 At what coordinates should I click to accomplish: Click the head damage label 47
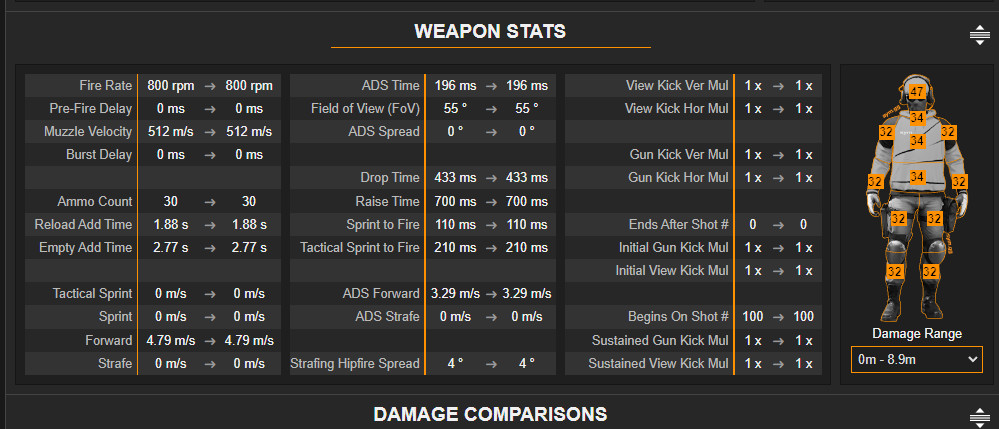point(917,92)
